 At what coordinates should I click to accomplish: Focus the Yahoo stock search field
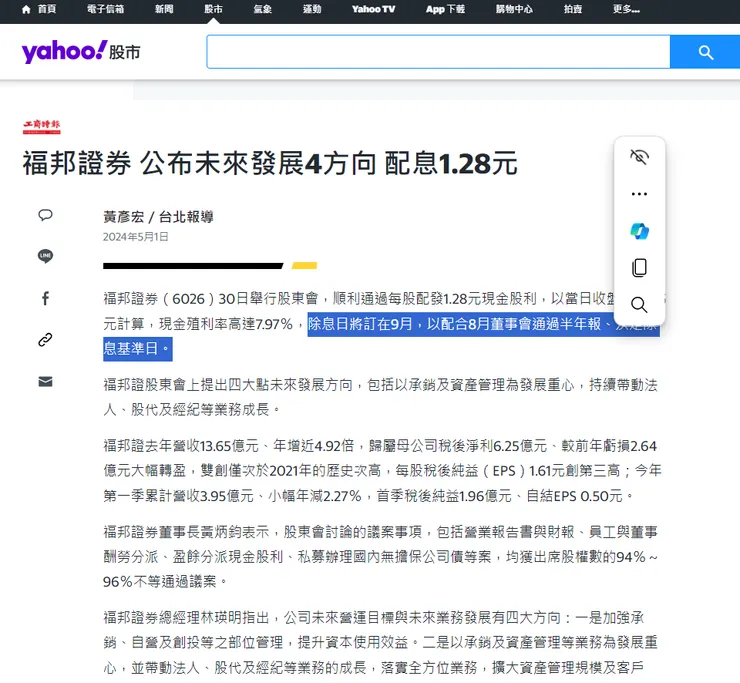tap(438, 52)
